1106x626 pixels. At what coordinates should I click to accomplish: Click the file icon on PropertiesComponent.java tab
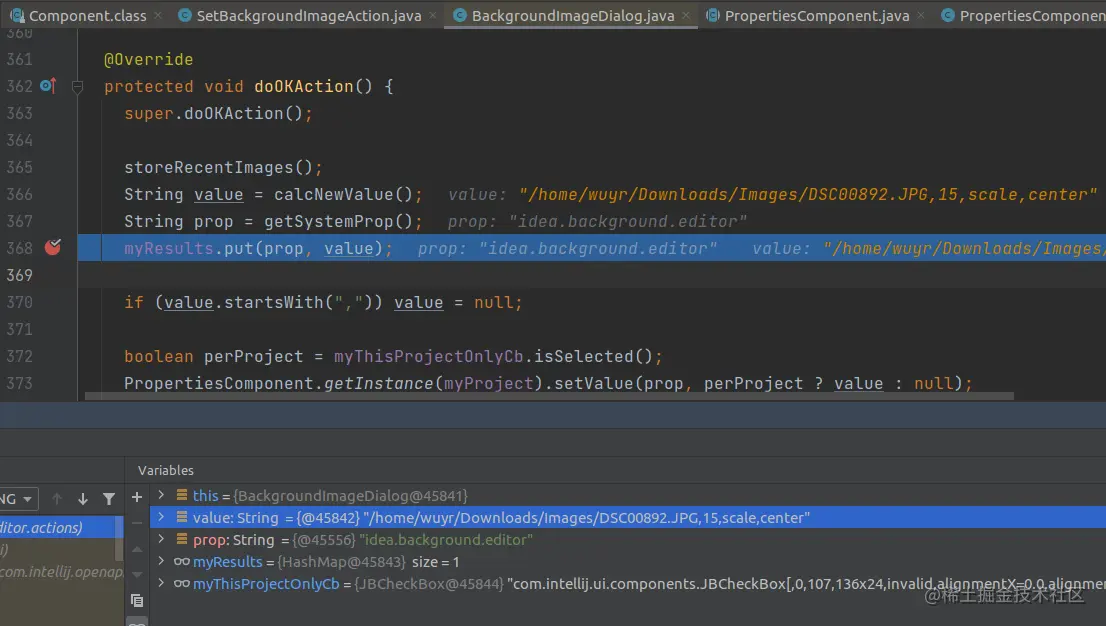pos(713,15)
